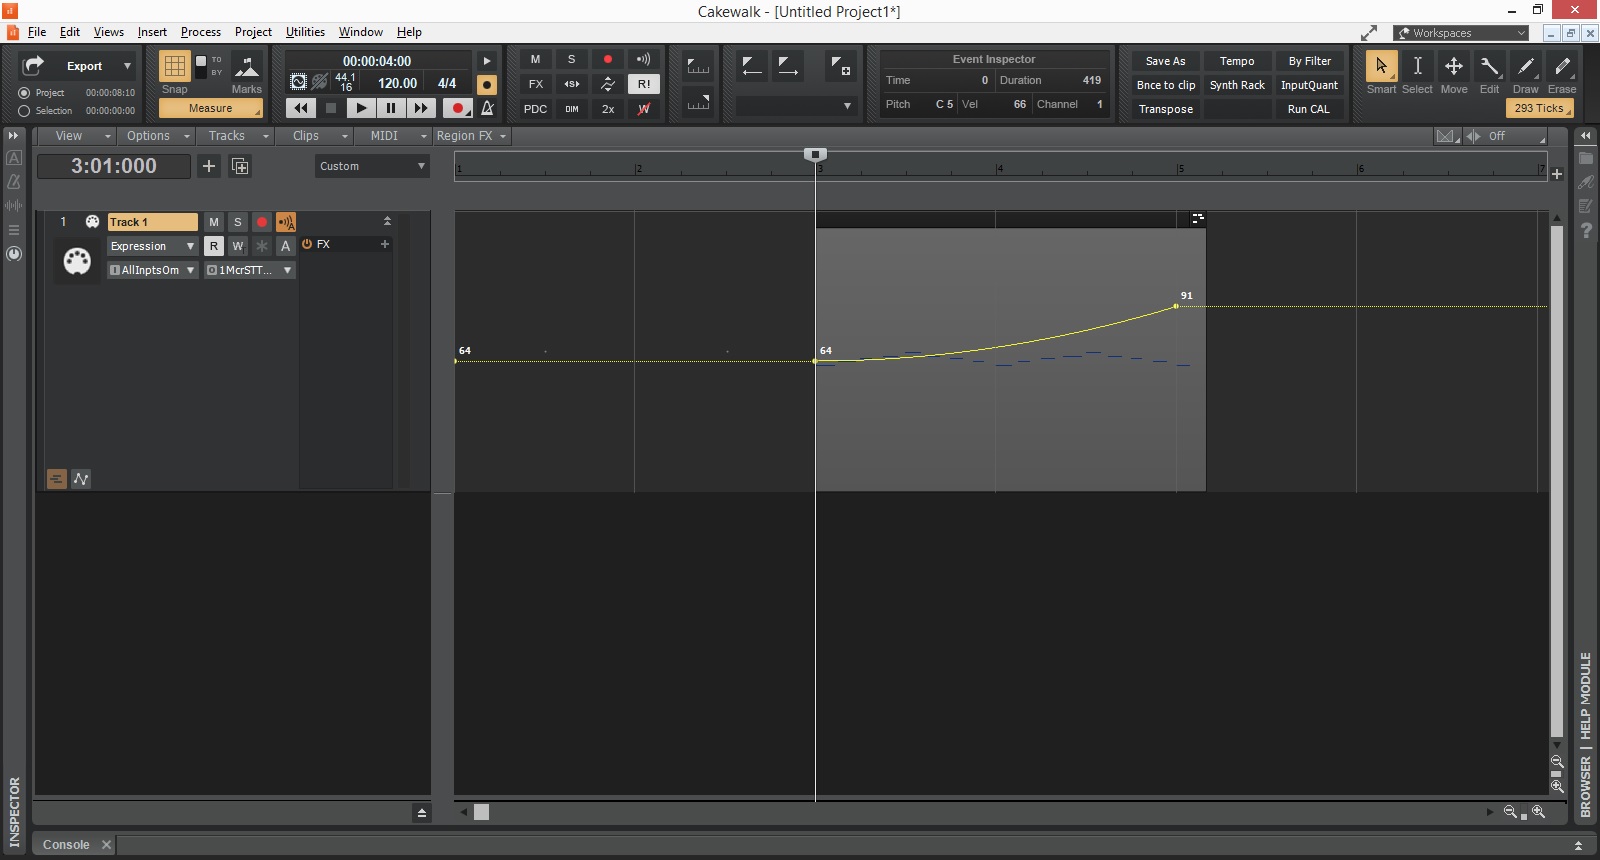Image resolution: width=1600 pixels, height=860 pixels.
Task: Select the Selection export radio option
Action: pos(24,111)
